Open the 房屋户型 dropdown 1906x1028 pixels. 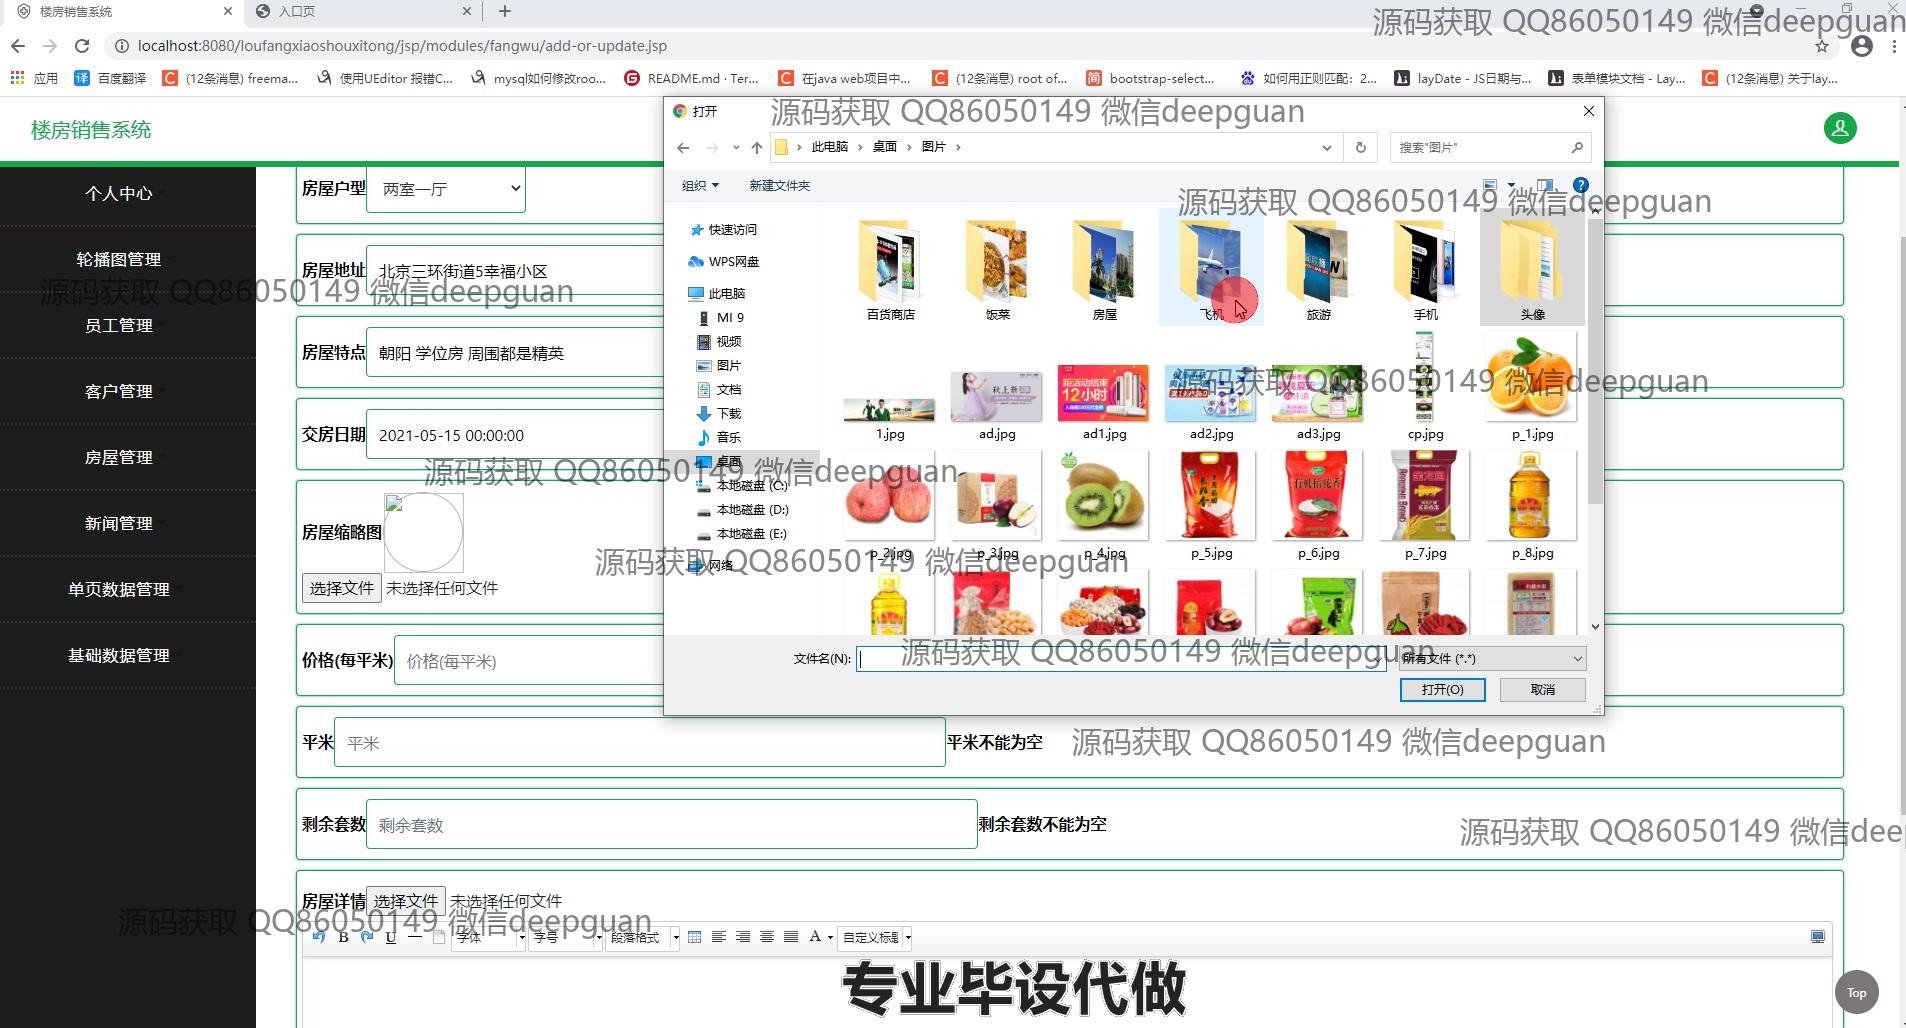[x=446, y=189]
